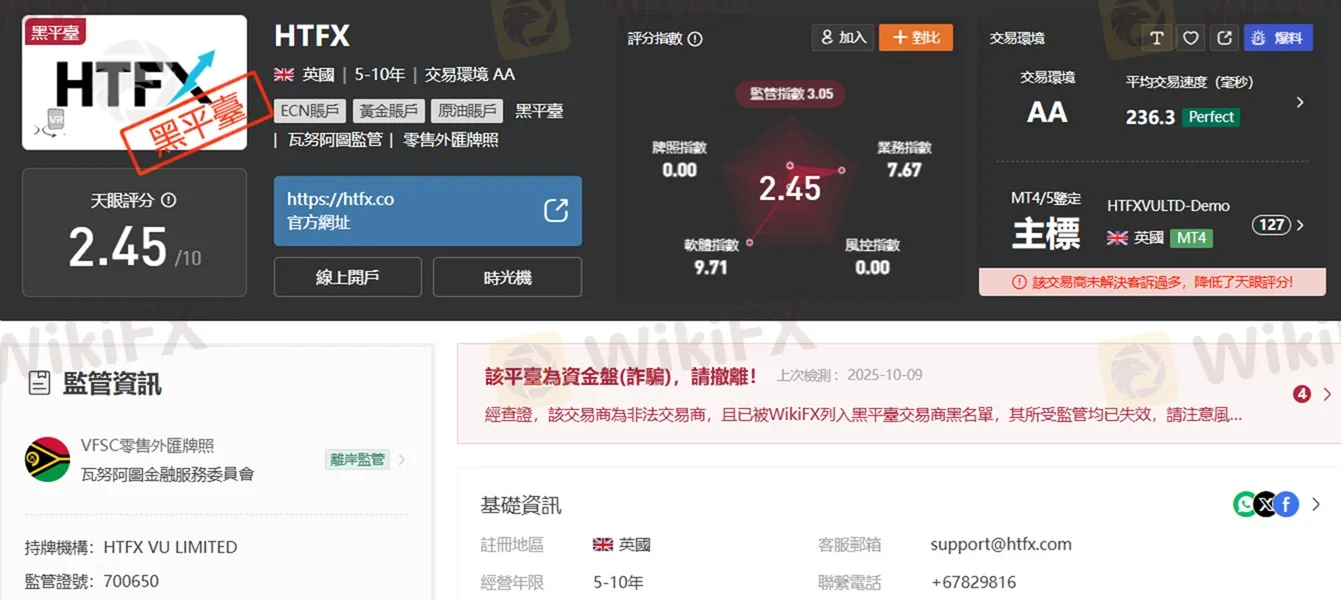The height and width of the screenshot is (600, 1341).
Task: Click the Perfect speed rating badge
Action: click(1211, 117)
